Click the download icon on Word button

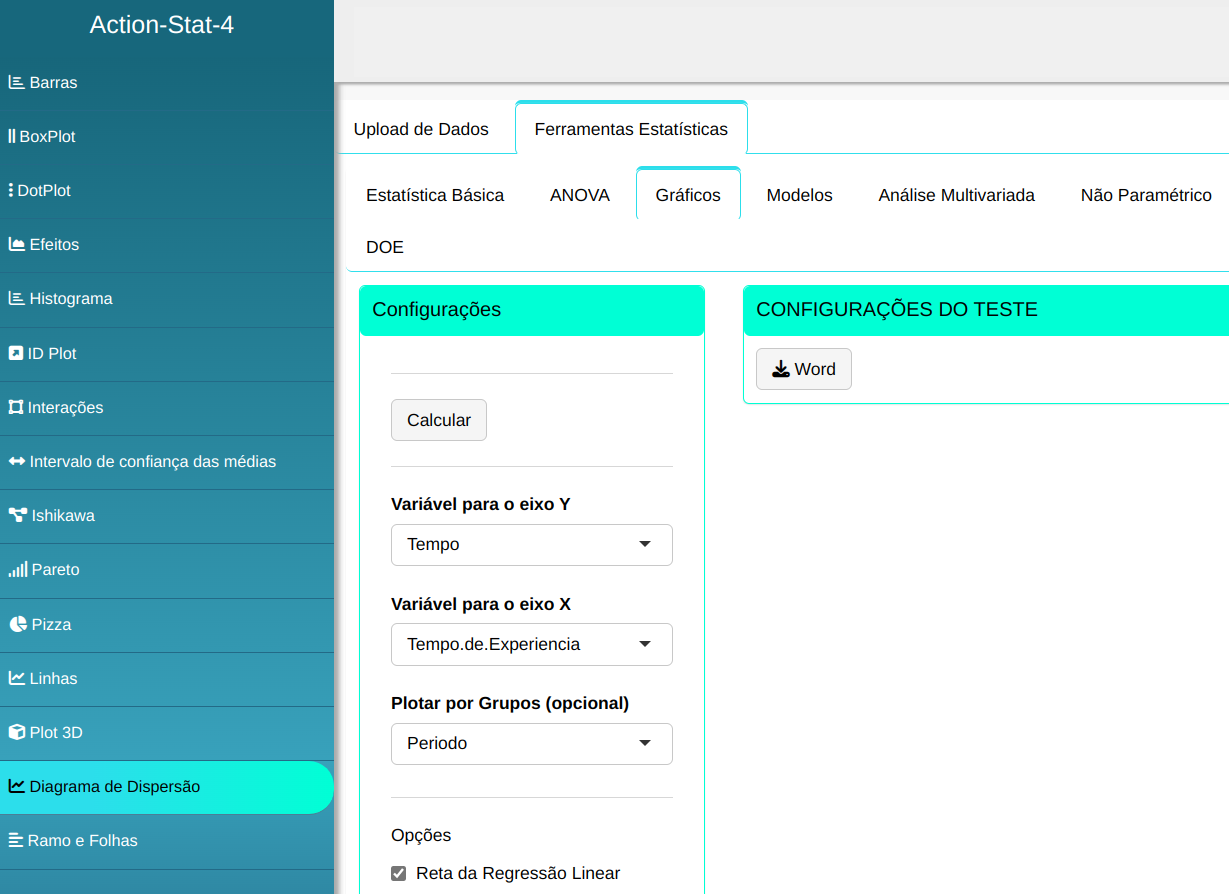click(x=781, y=370)
